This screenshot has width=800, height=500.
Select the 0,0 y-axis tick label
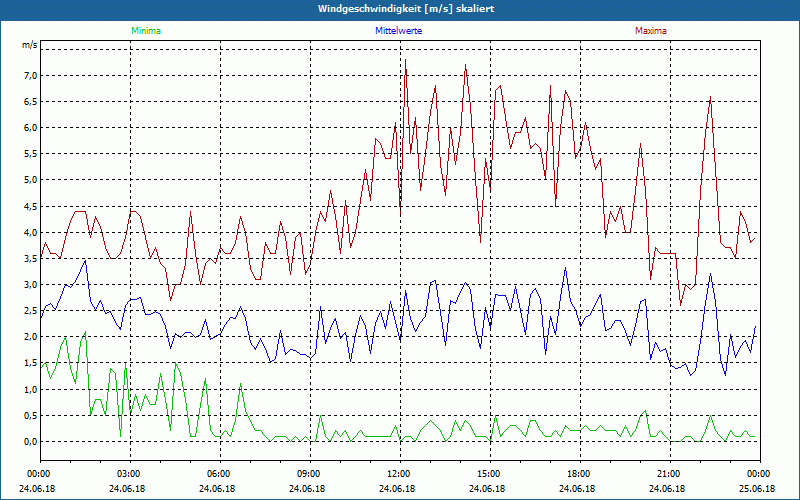pos(30,441)
